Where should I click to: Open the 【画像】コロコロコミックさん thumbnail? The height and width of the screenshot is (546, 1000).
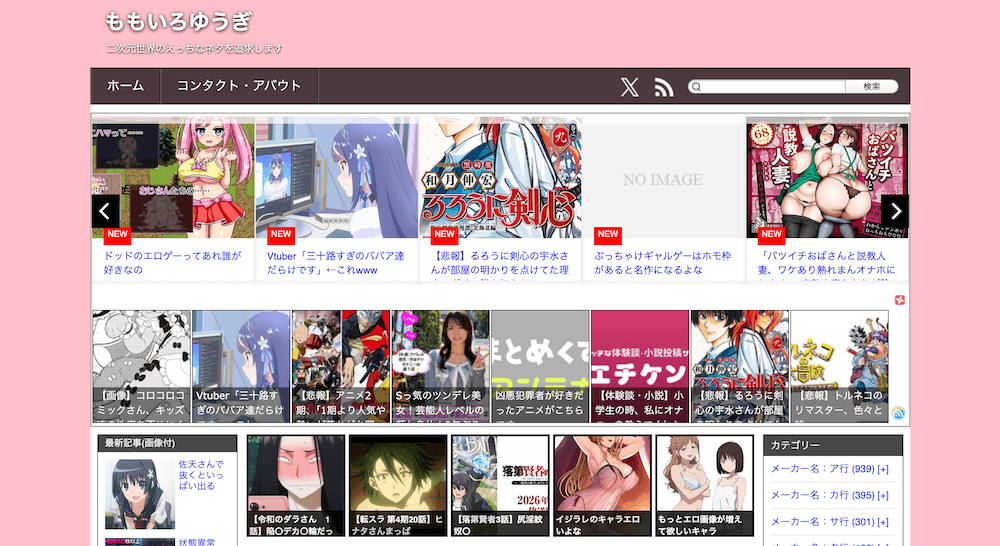click(141, 366)
